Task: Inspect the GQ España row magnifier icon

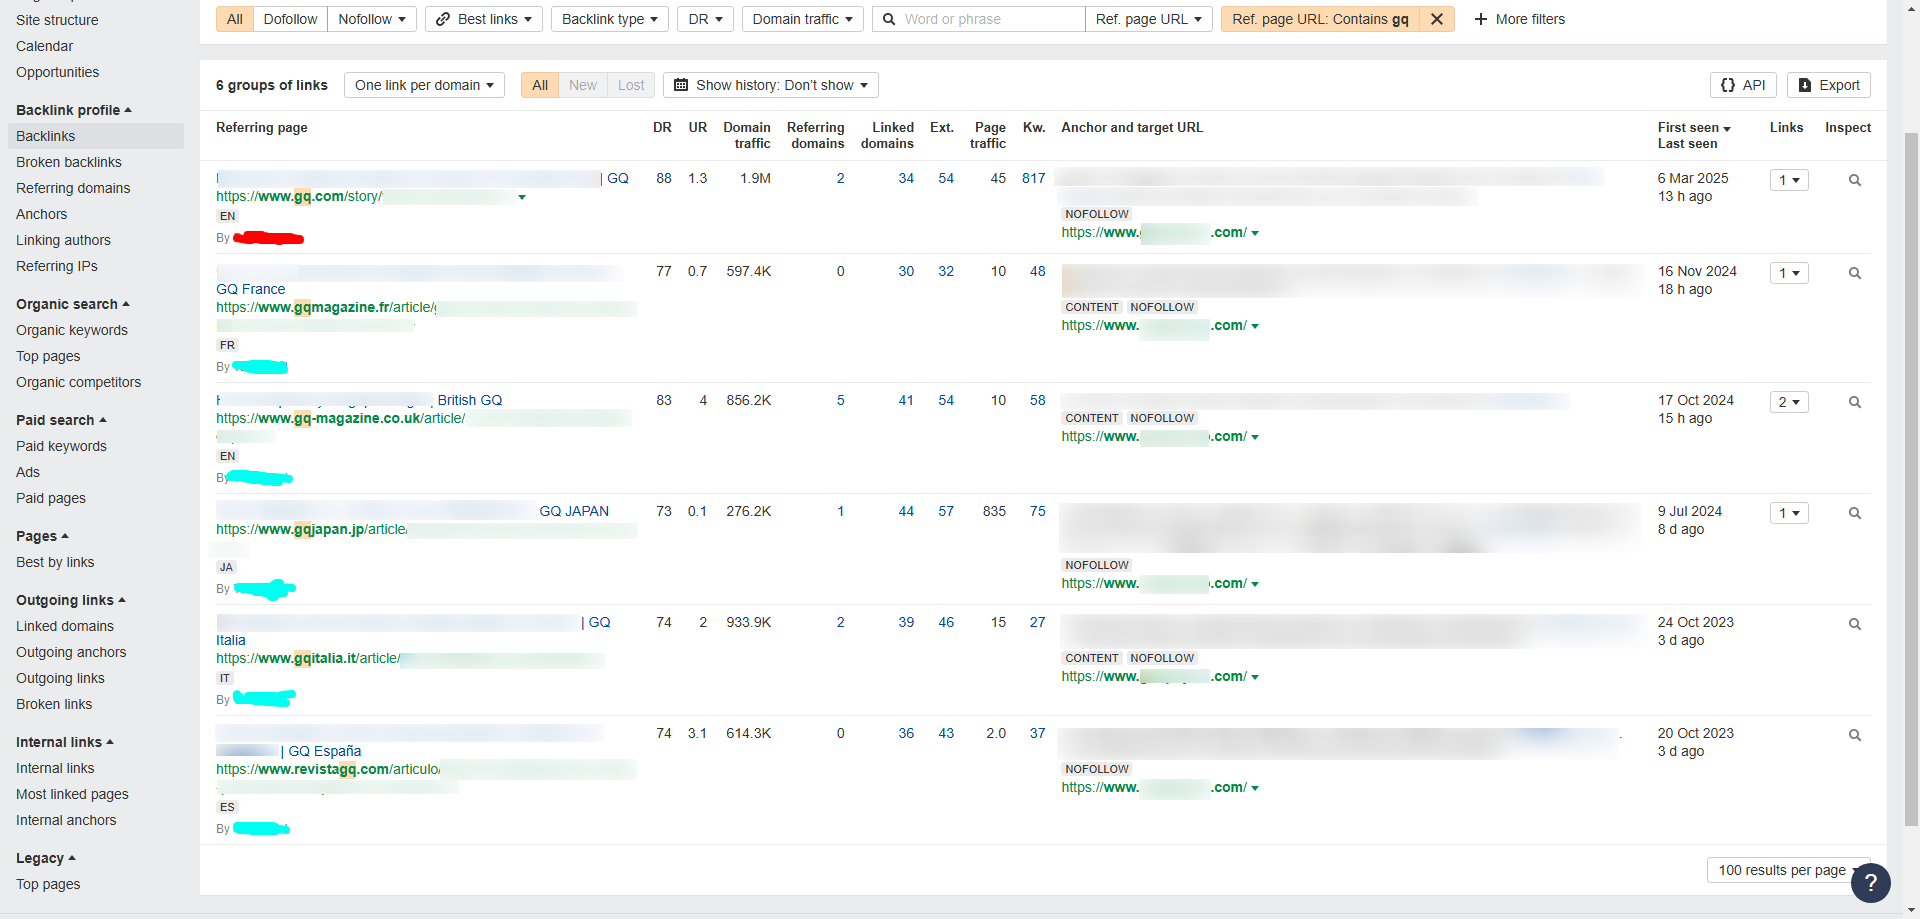Action: (x=1854, y=736)
